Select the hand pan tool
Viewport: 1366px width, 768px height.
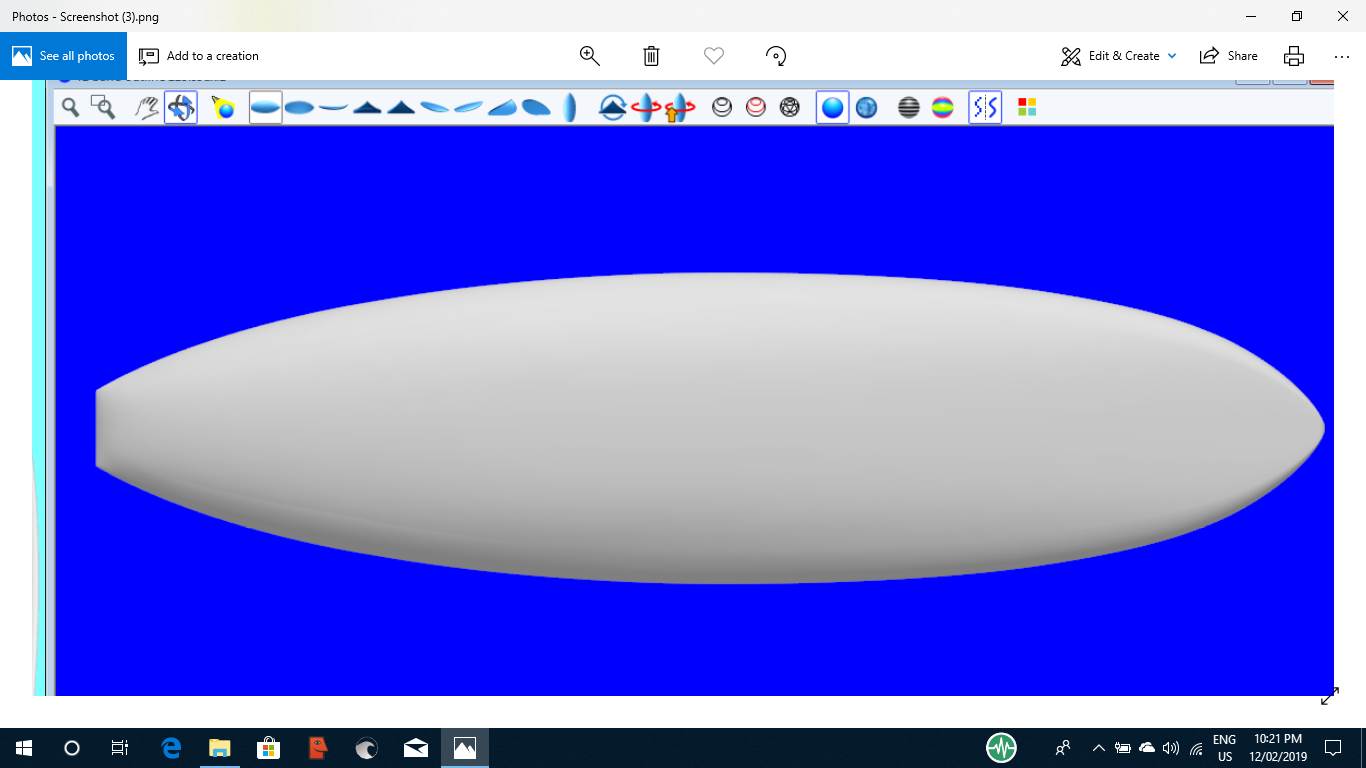tap(147, 107)
